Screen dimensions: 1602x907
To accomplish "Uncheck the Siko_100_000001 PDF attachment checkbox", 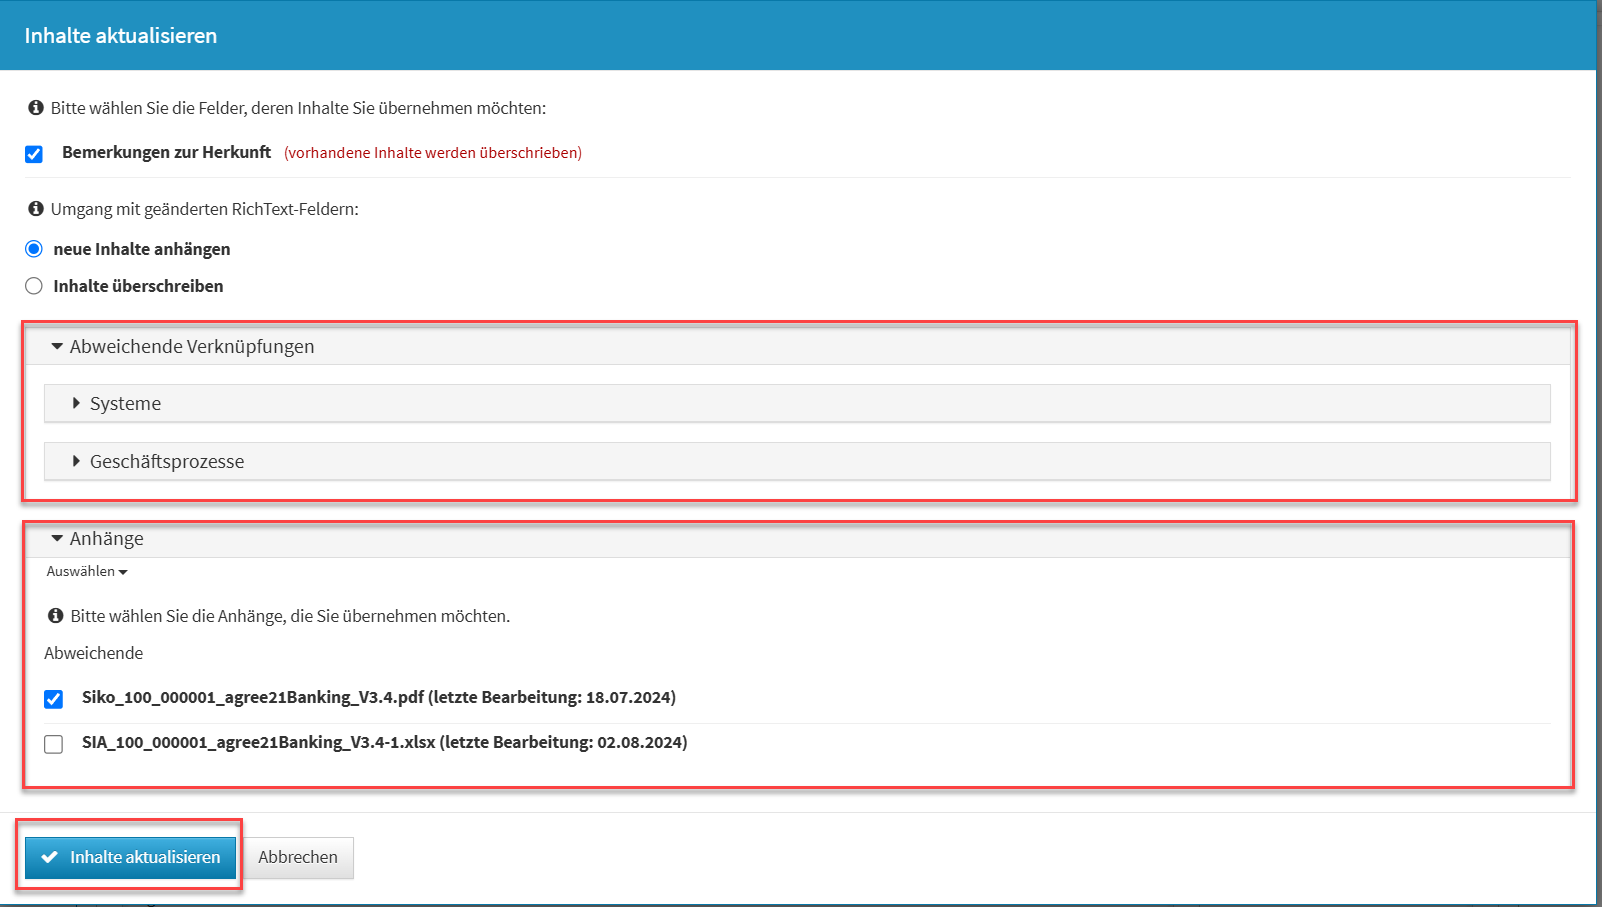I will coord(54,699).
